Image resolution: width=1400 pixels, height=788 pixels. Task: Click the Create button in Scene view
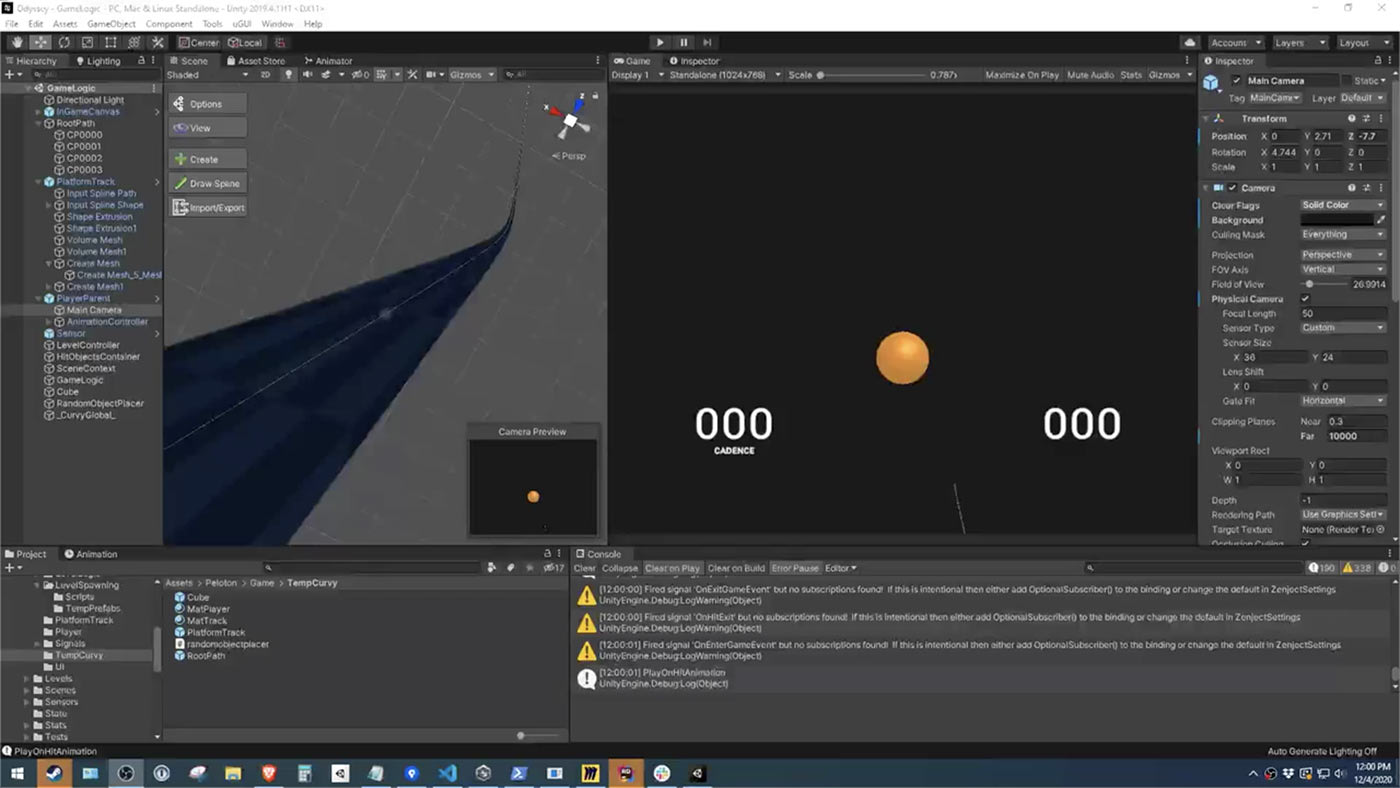[208, 159]
